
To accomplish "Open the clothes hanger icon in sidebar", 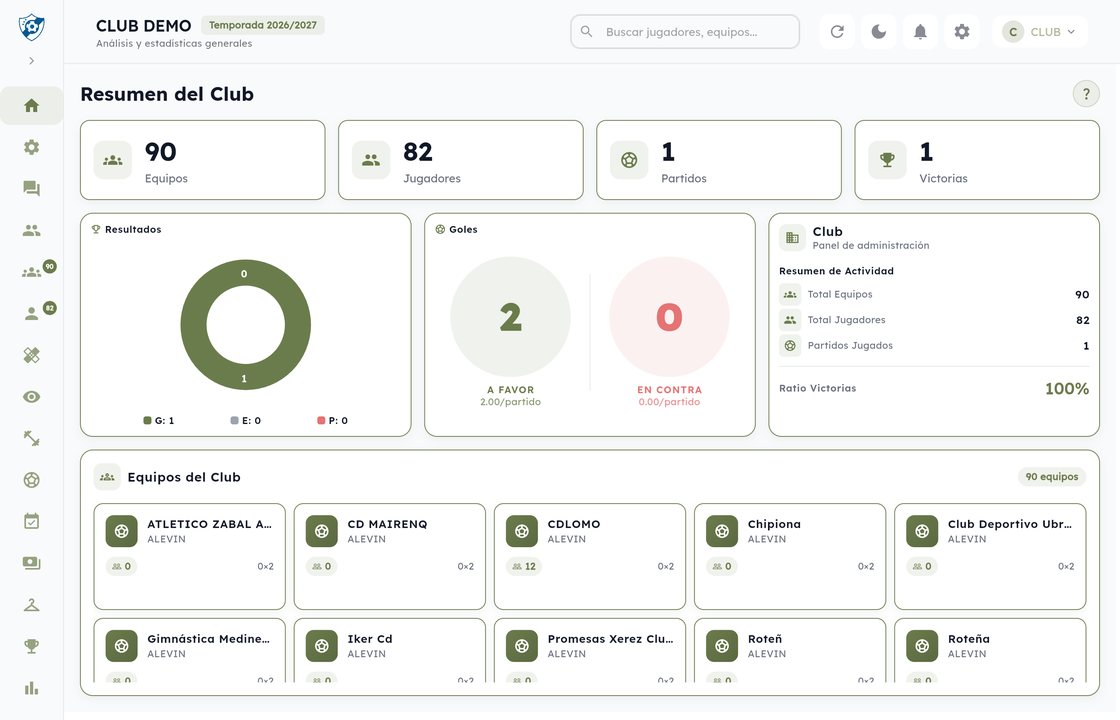I will click(x=31, y=605).
